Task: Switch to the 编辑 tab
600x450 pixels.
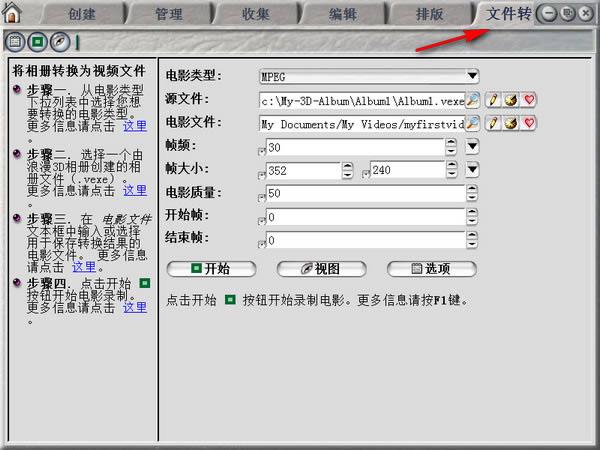Action: 342,15
